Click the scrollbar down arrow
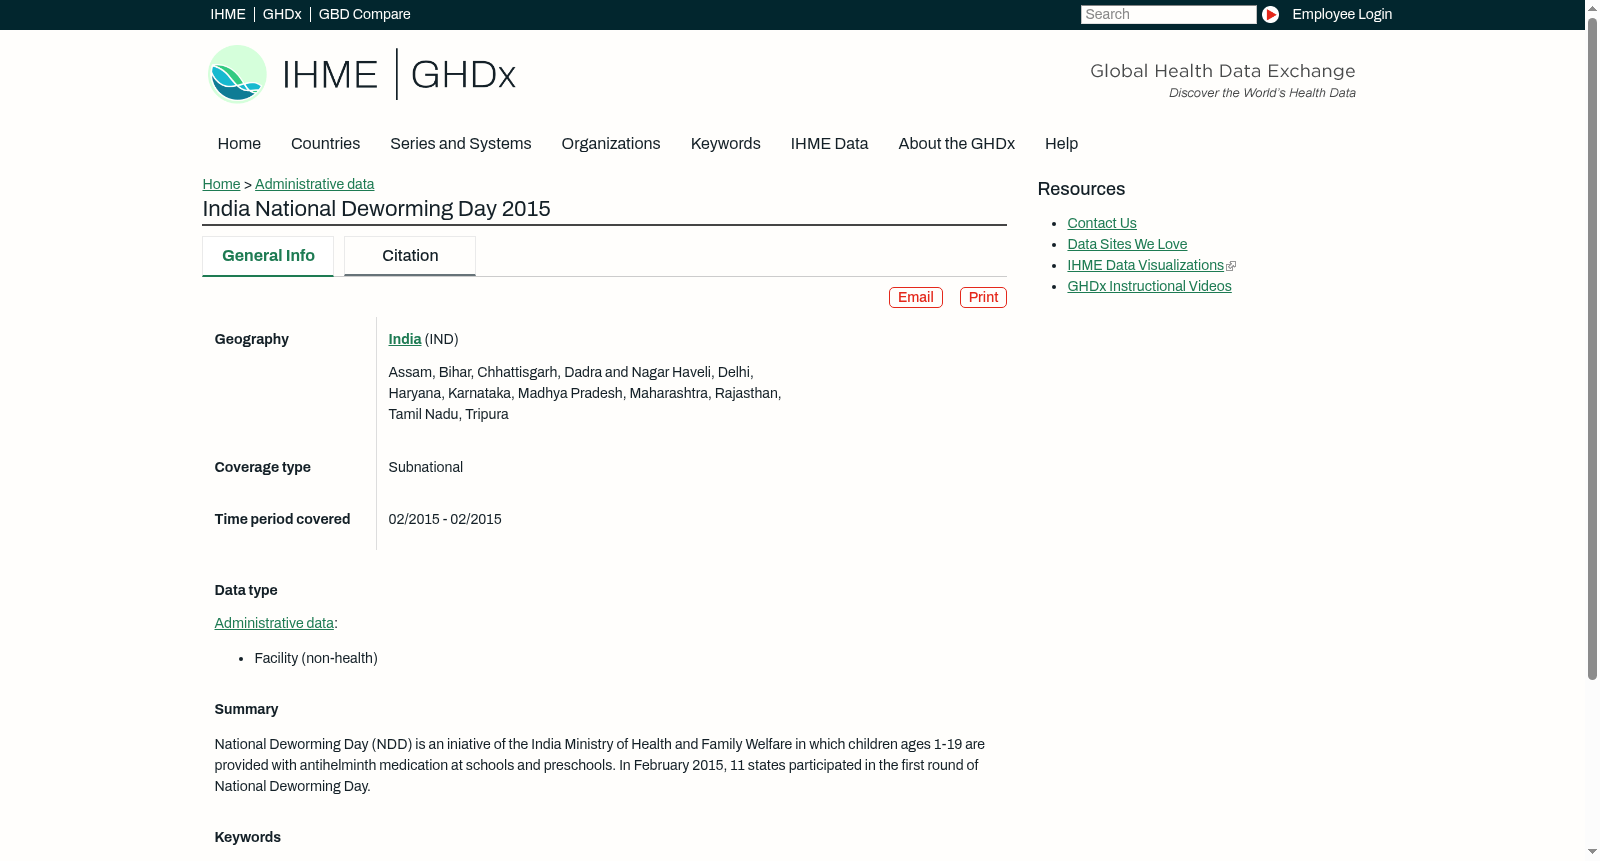This screenshot has height=861, width=1600. click(x=1592, y=852)
